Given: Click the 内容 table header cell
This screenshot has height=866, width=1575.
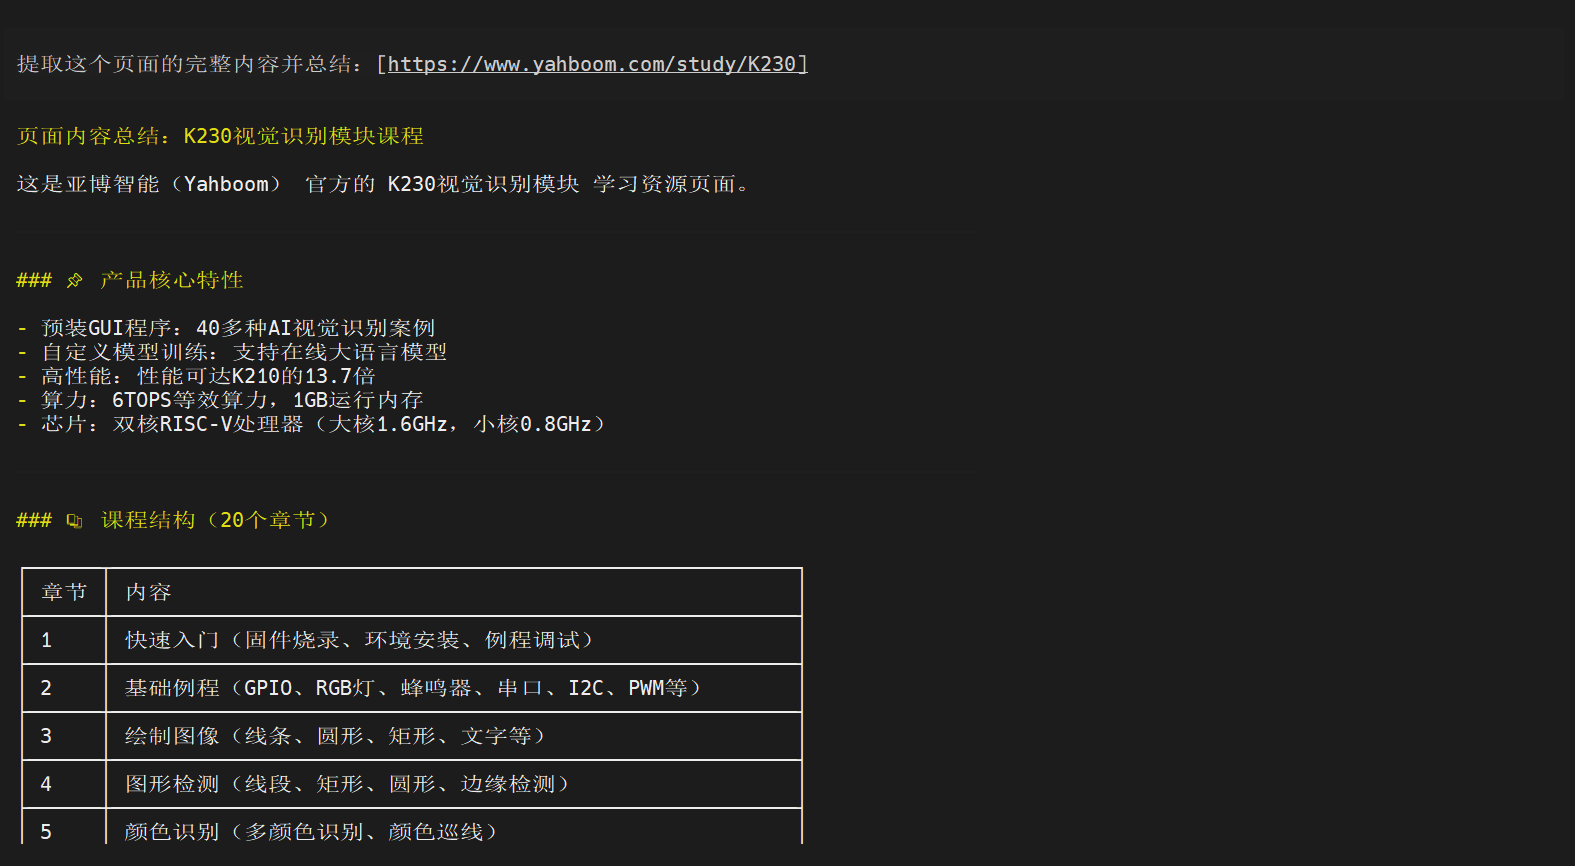Looking at the screenshot, I should click(x=454, y=592).
